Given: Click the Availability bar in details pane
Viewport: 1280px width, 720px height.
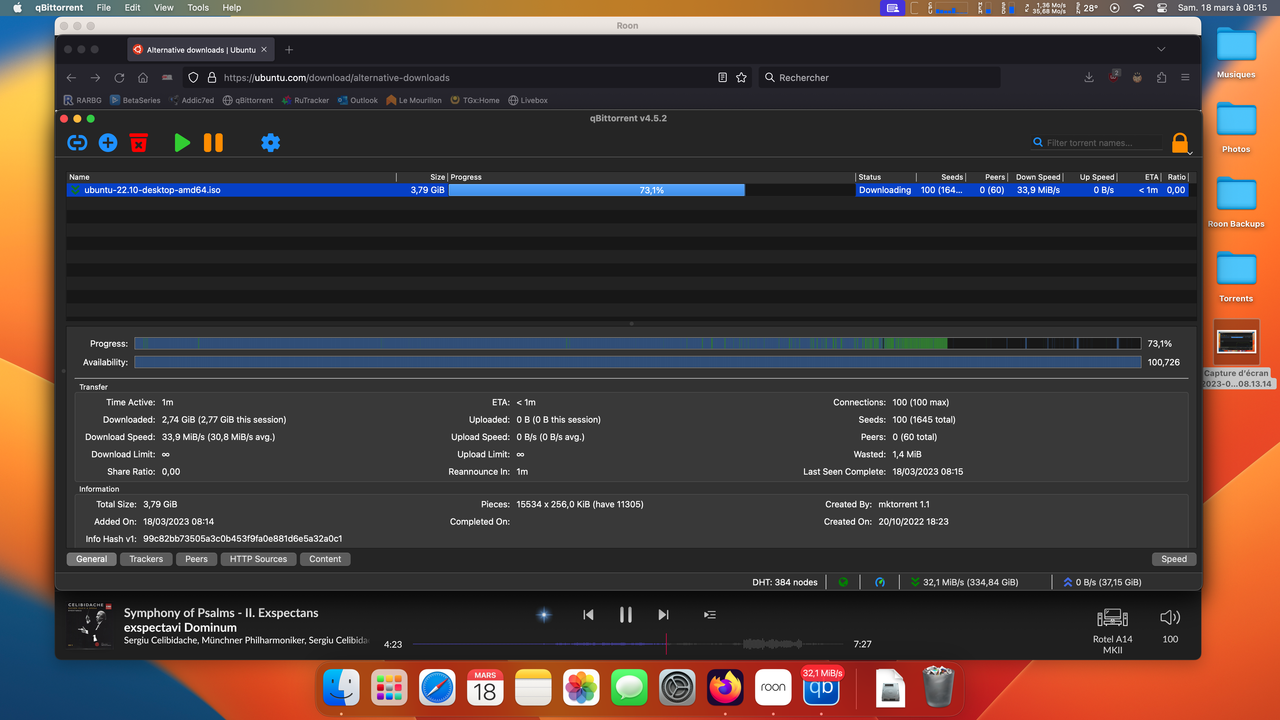Looking at the screenshot, I should tap(637, 362).
